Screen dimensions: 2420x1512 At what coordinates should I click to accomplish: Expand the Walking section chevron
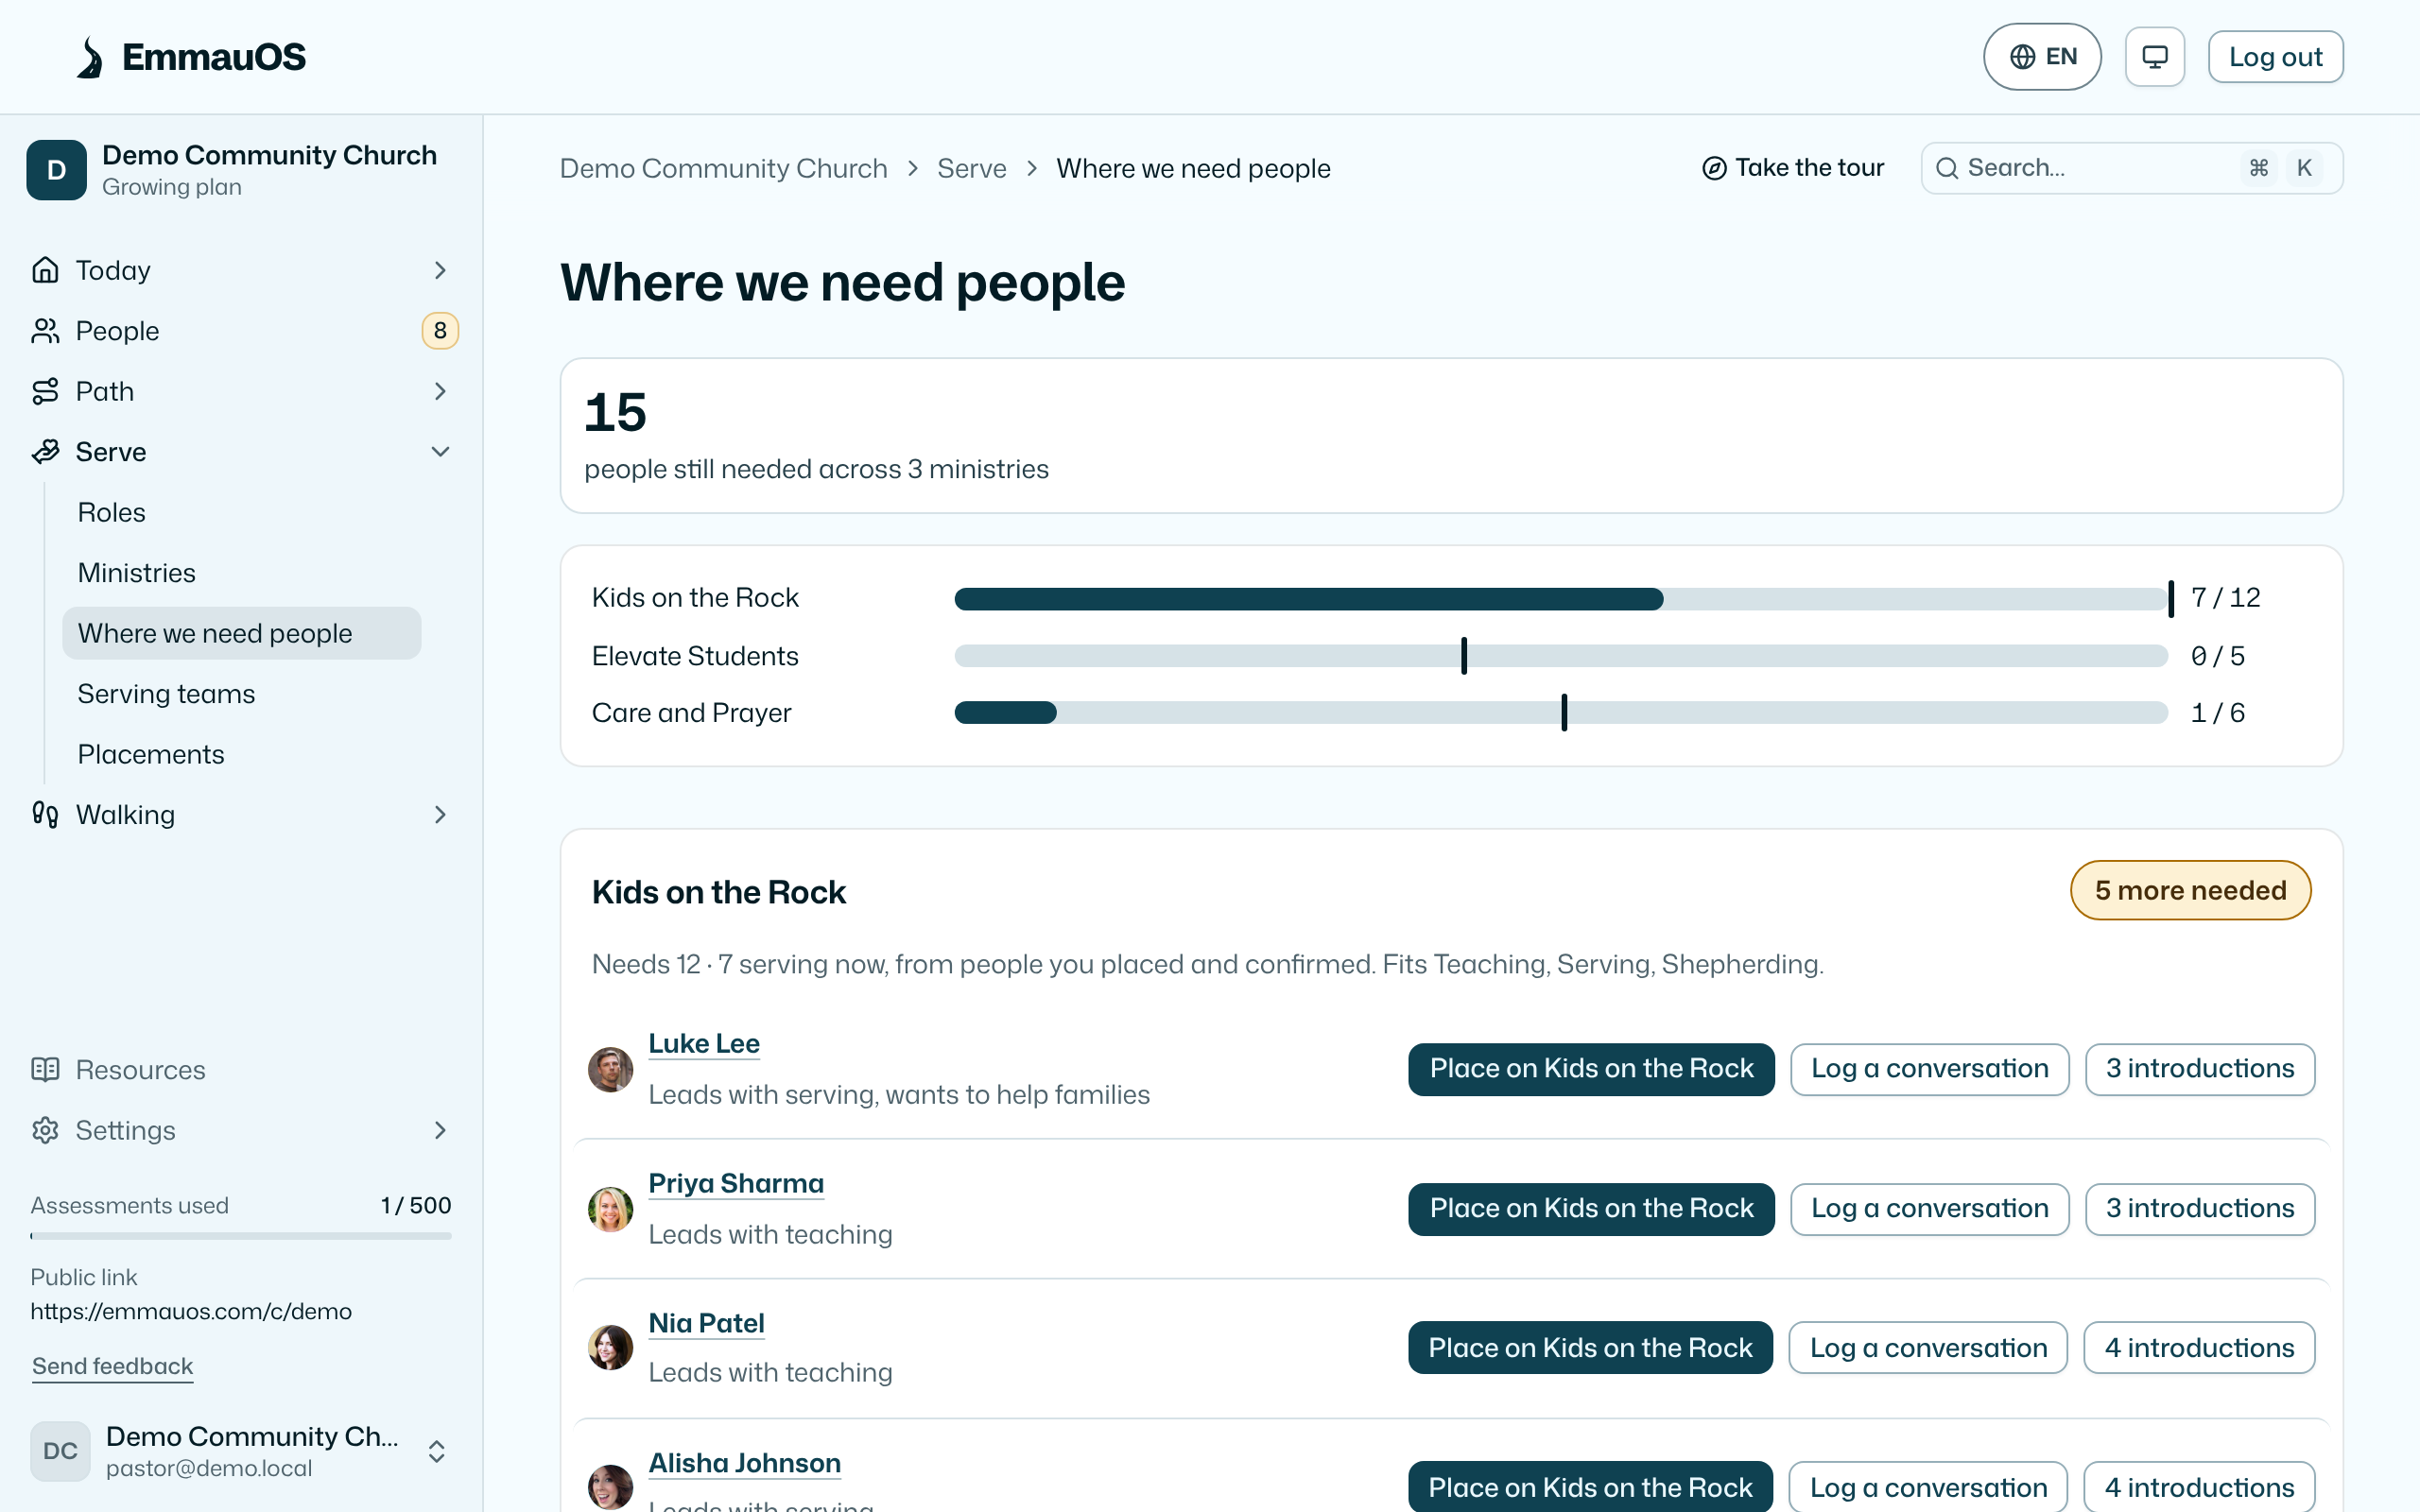440,814
